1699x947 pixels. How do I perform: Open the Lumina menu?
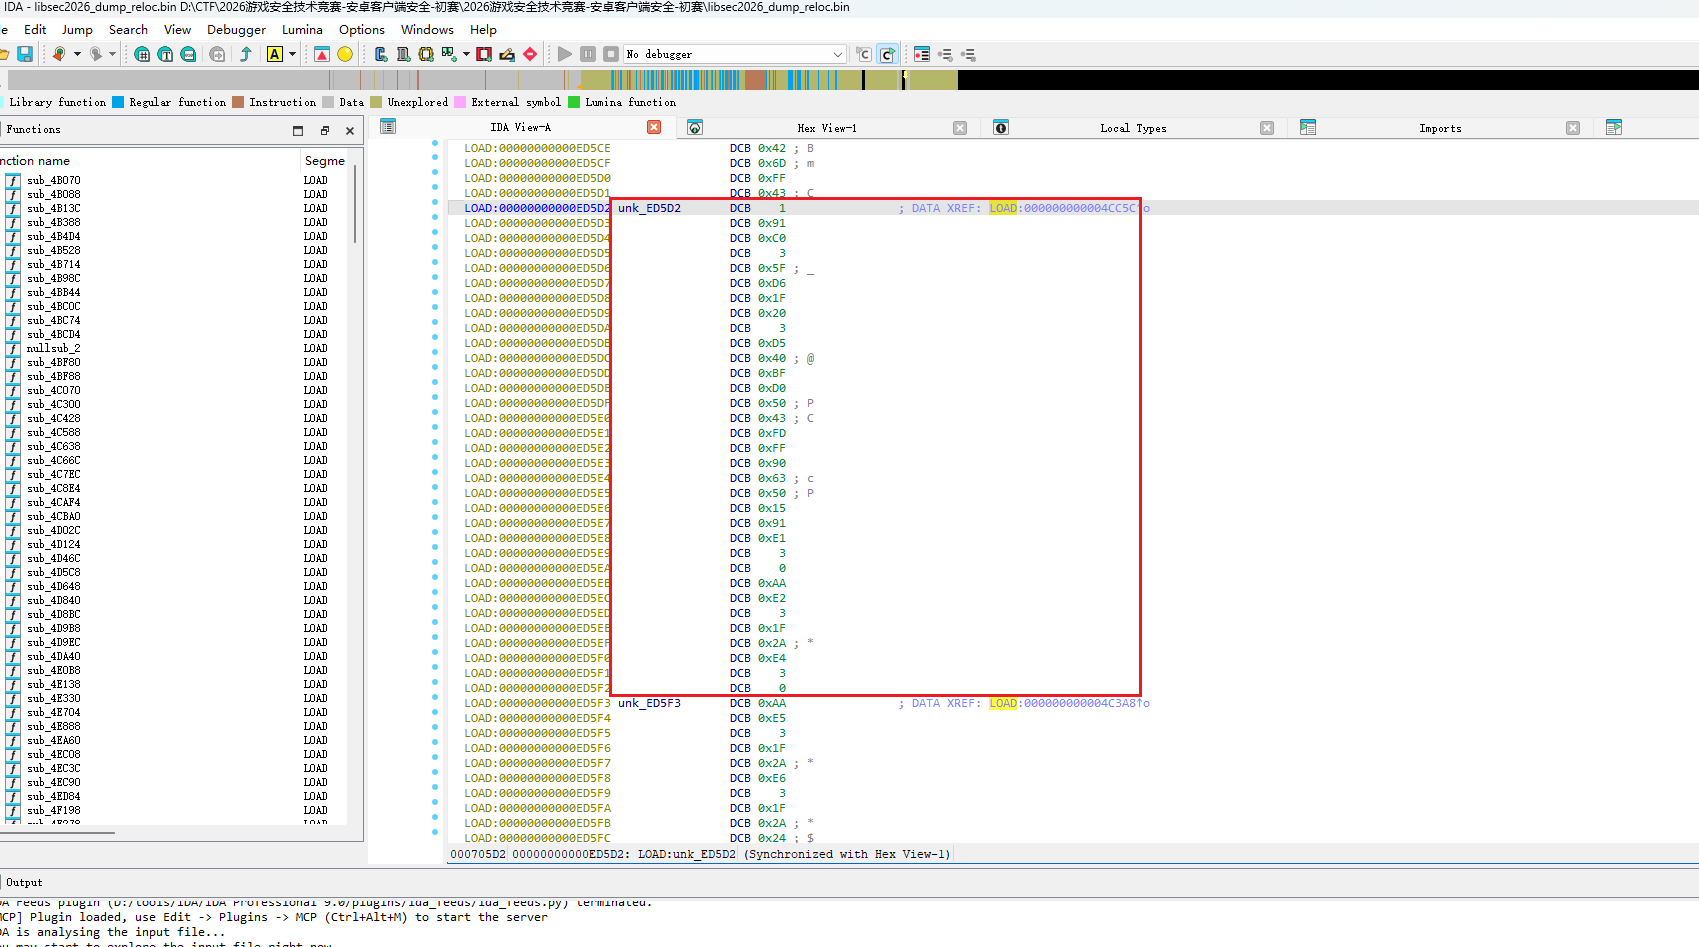click(x=302, y=30)
